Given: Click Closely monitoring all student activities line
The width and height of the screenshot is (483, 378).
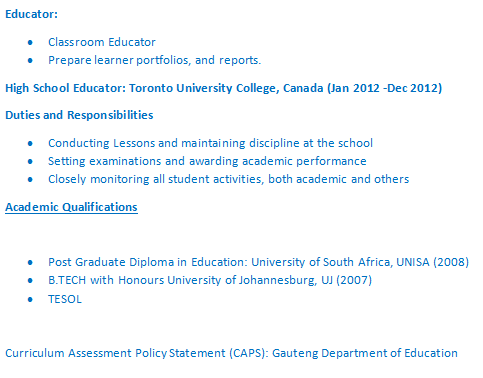Looking at the screenshot, I should [x=228, y=179].
